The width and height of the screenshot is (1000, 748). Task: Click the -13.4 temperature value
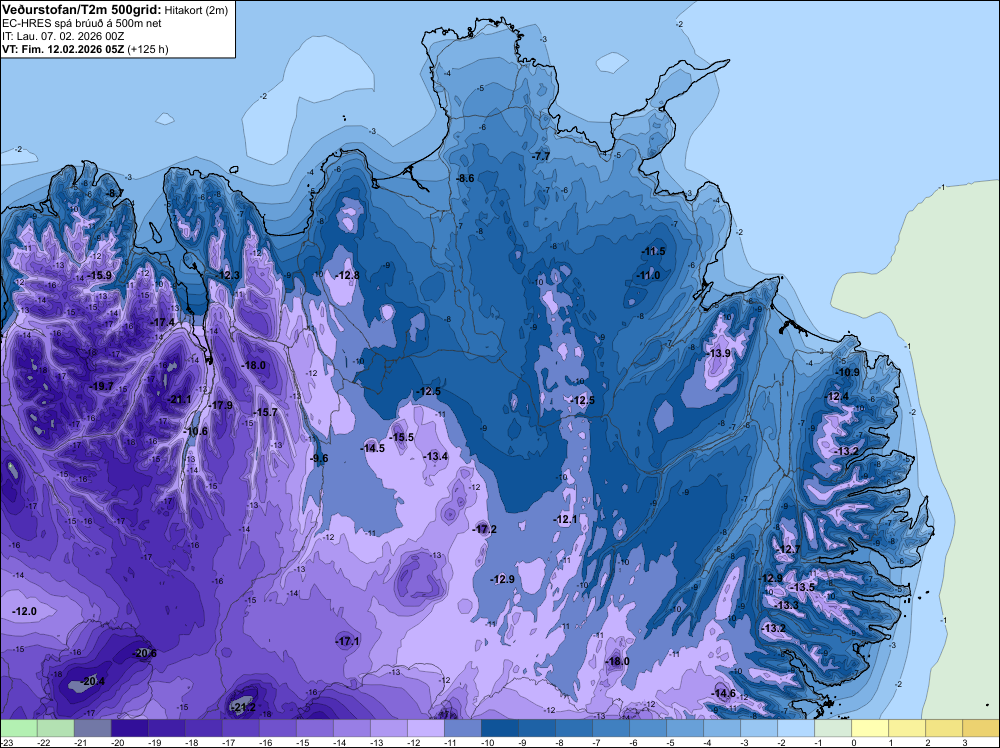[436, 457]
